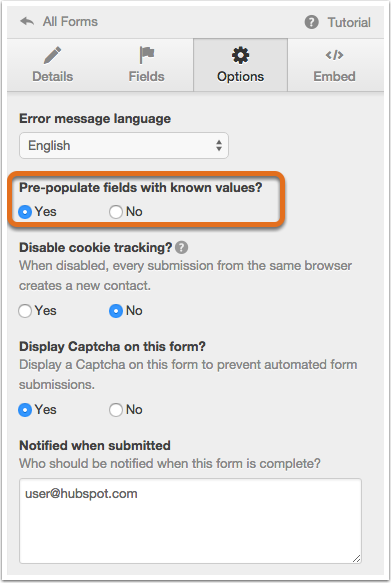Switch to the Fields tab
Screen dimensions: 391x583
(x=146, y=65)
